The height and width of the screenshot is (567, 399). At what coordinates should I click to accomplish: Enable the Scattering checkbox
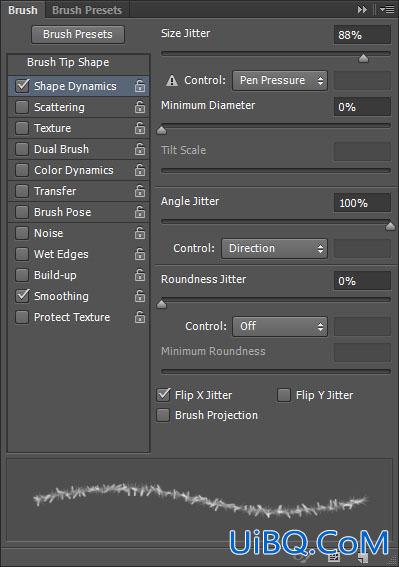(x=22, y=107)
